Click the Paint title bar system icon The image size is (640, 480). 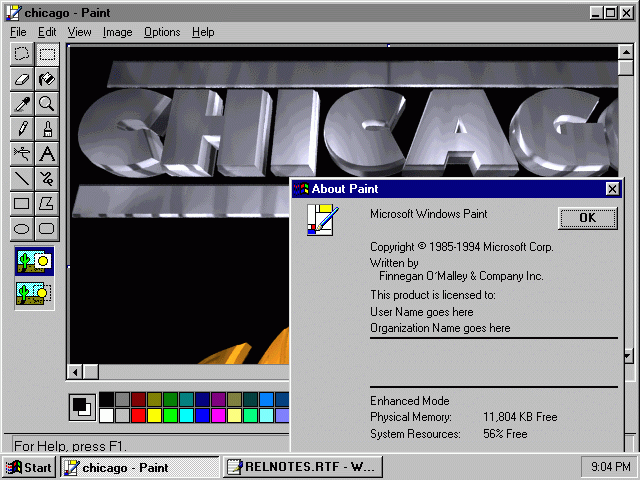(x=13, y=13)
